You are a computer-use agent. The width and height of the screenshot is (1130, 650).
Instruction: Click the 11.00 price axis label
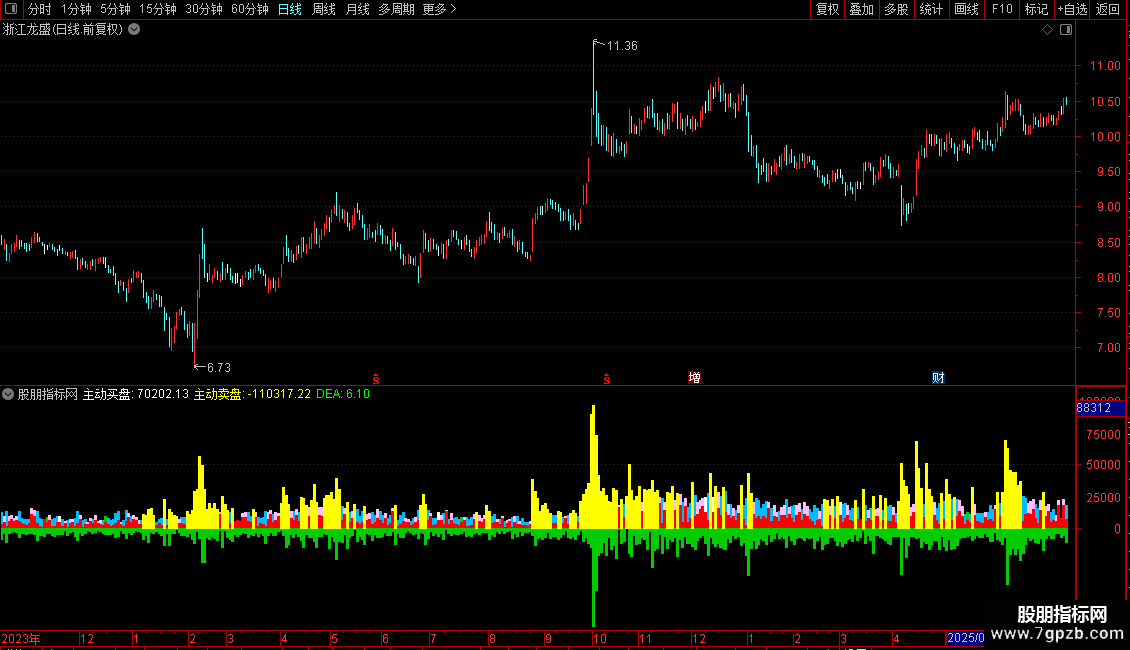(1105, 66)
